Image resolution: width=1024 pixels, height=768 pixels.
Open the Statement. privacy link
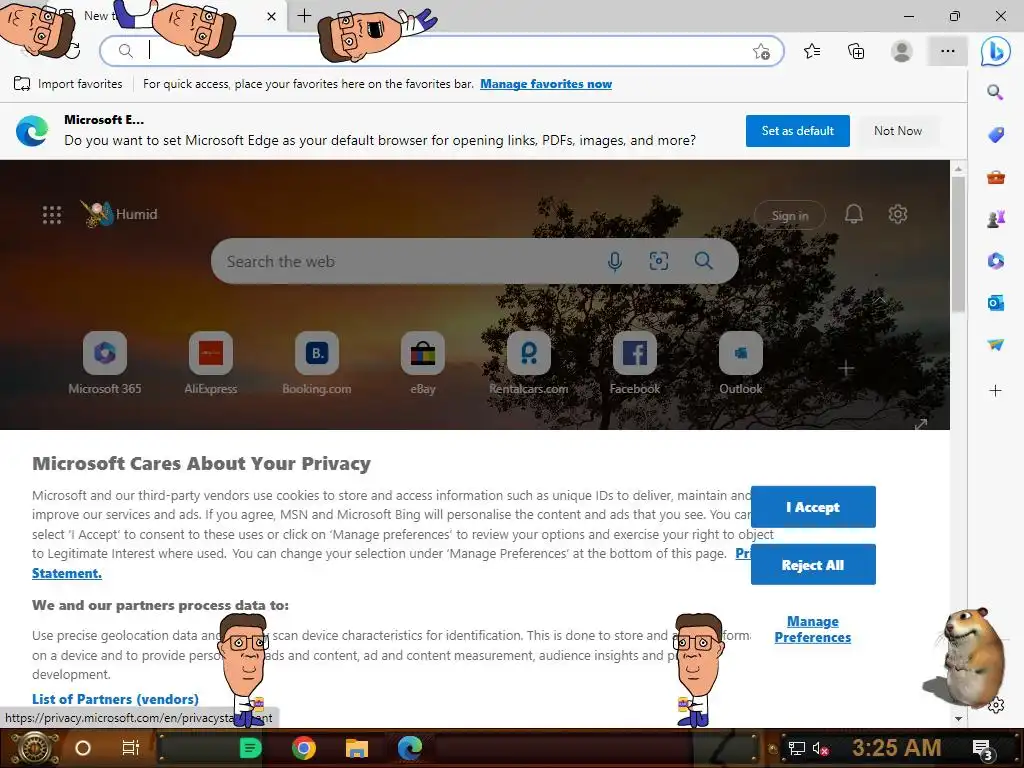click(67, 573)
